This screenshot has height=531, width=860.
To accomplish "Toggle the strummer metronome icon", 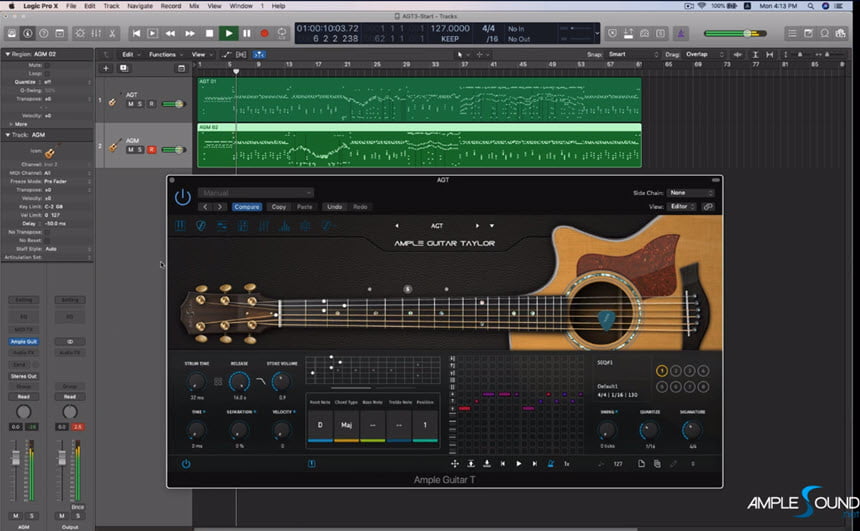I will click(551, 464).
